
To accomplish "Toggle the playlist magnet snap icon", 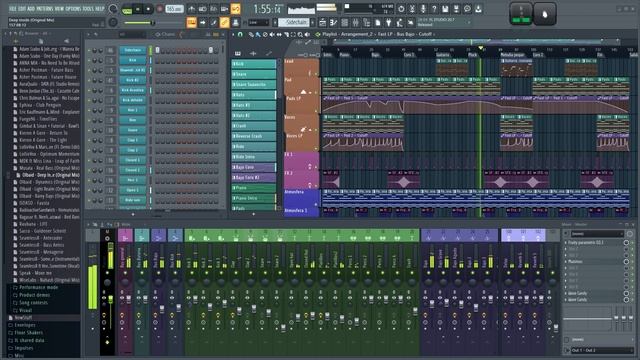I will 240,35.
